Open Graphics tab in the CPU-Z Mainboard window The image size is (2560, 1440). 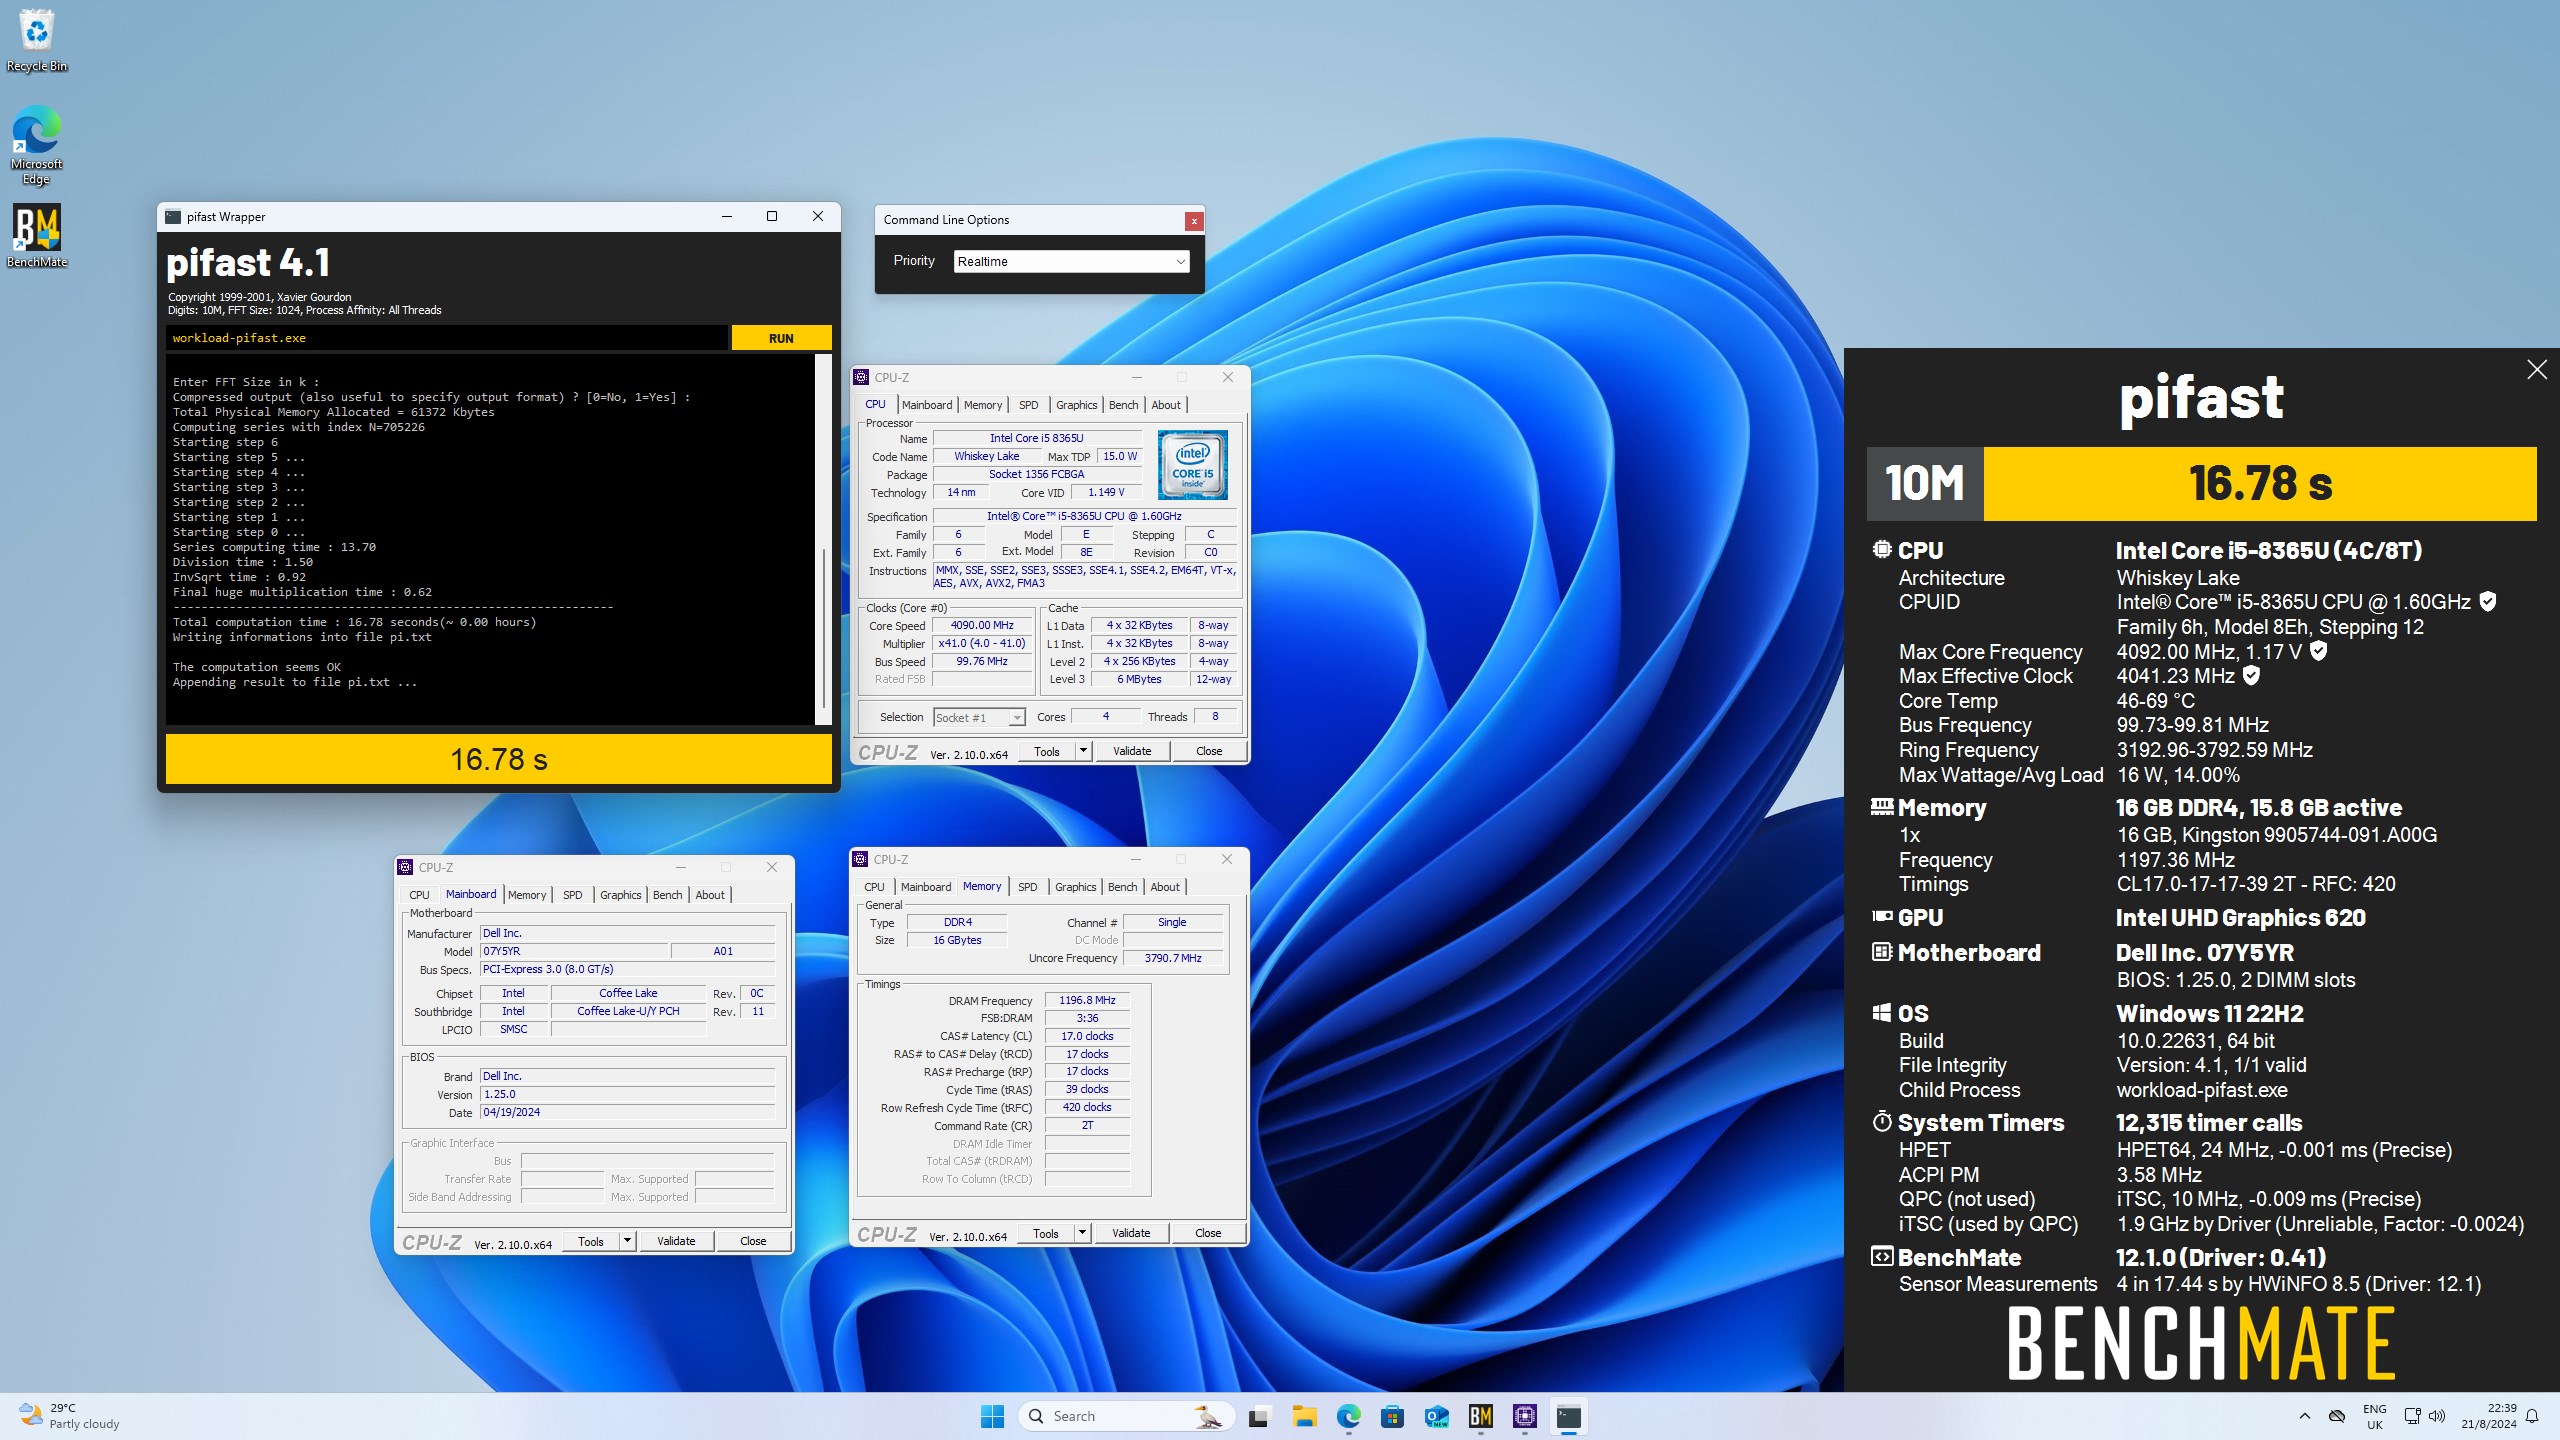point(620,895)
